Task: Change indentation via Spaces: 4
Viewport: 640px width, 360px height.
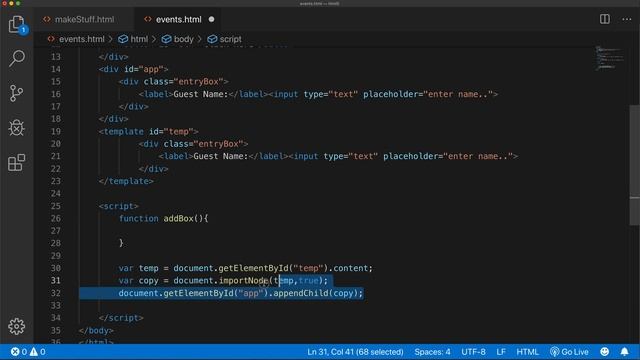Action: click(x=432, y=351)
